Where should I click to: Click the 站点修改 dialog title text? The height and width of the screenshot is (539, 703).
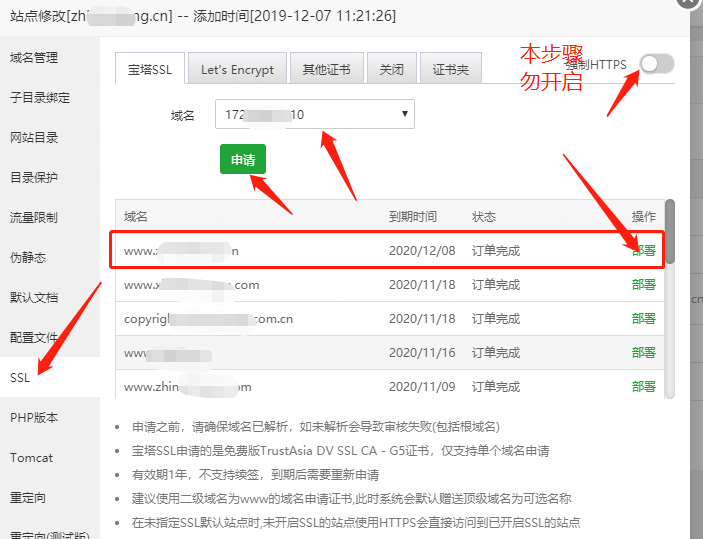point(203,16)
